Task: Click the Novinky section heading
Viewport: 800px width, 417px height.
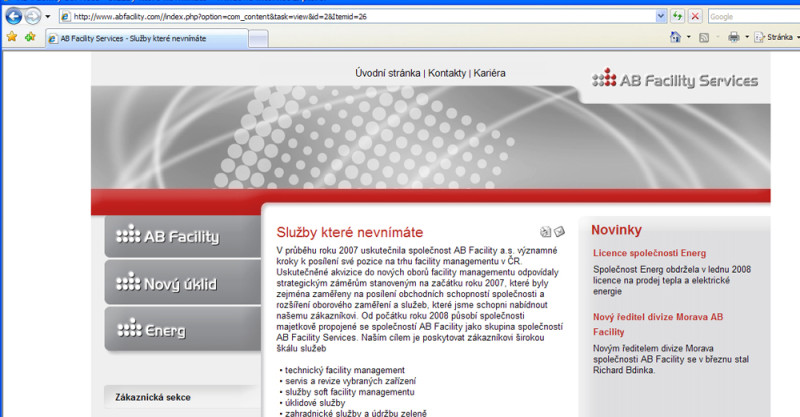Action: click(x=616, y=230)
